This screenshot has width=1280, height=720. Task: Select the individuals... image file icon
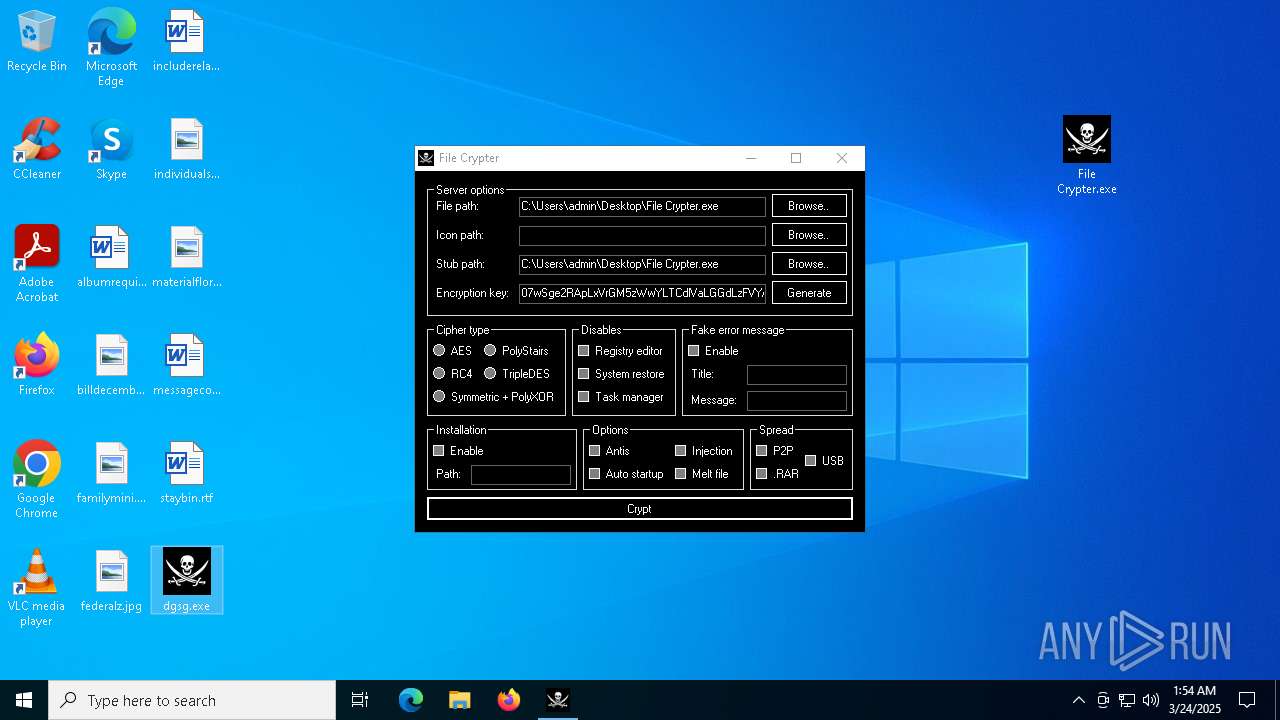click(186, 150)
